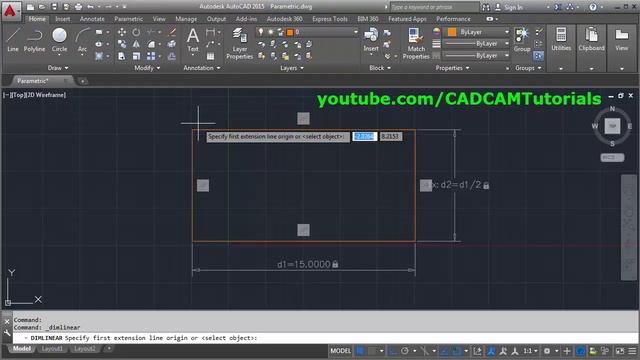Click the Copy tool in Modify panel
Viewport: 640px width, 360px height.
point(122,44)
